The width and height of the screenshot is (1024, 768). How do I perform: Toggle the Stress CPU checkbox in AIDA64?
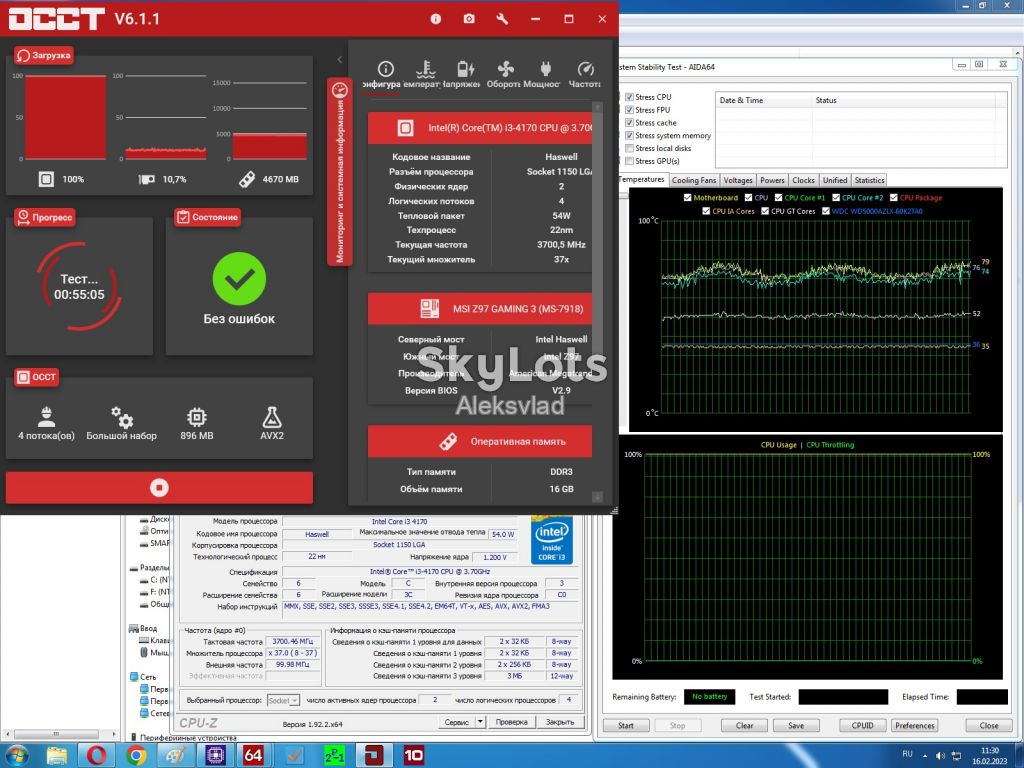630,97
